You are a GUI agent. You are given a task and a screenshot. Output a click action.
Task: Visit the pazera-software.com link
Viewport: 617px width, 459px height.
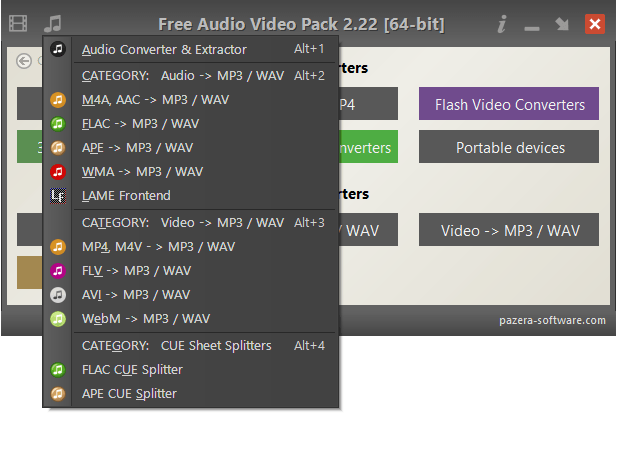click(552, 320)
